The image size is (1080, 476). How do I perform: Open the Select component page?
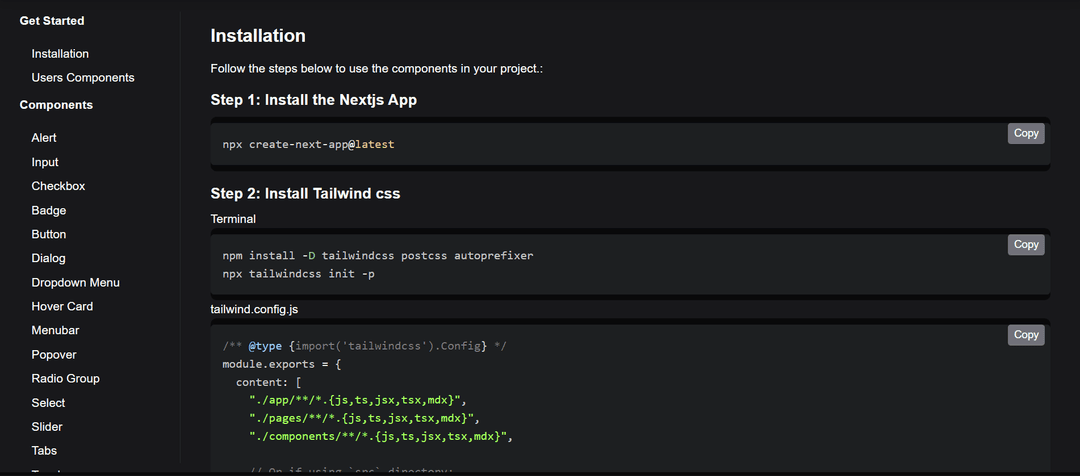pos(48,403)
